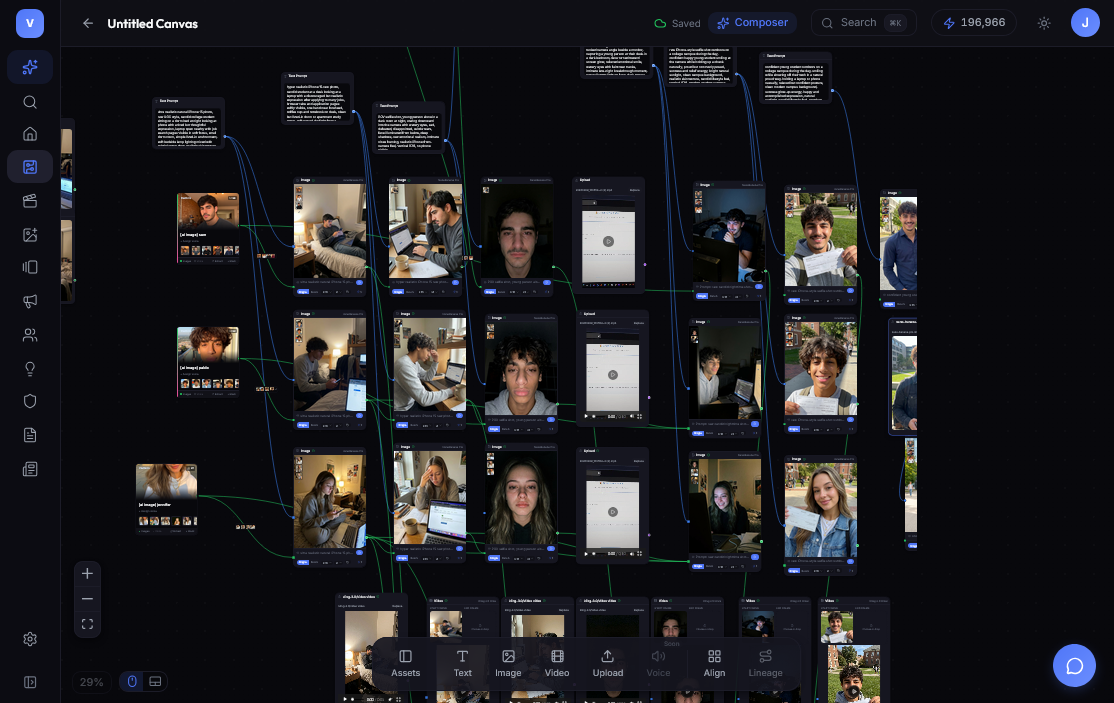Select image of curly-haired man sitting on bed with phone
This screenshot has width=1114, height=703.
[330, 365]
